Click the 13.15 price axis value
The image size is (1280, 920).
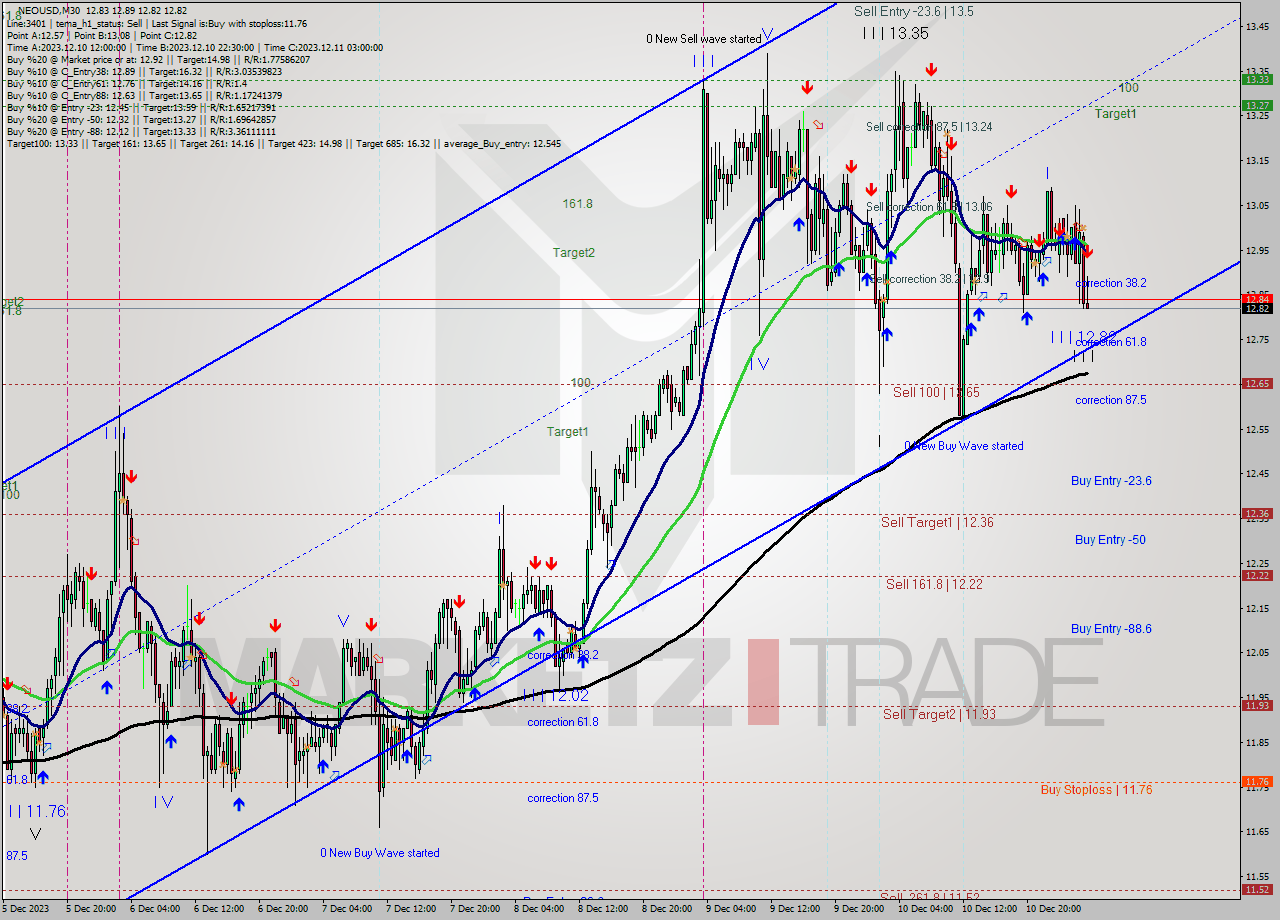[1257, 160]
